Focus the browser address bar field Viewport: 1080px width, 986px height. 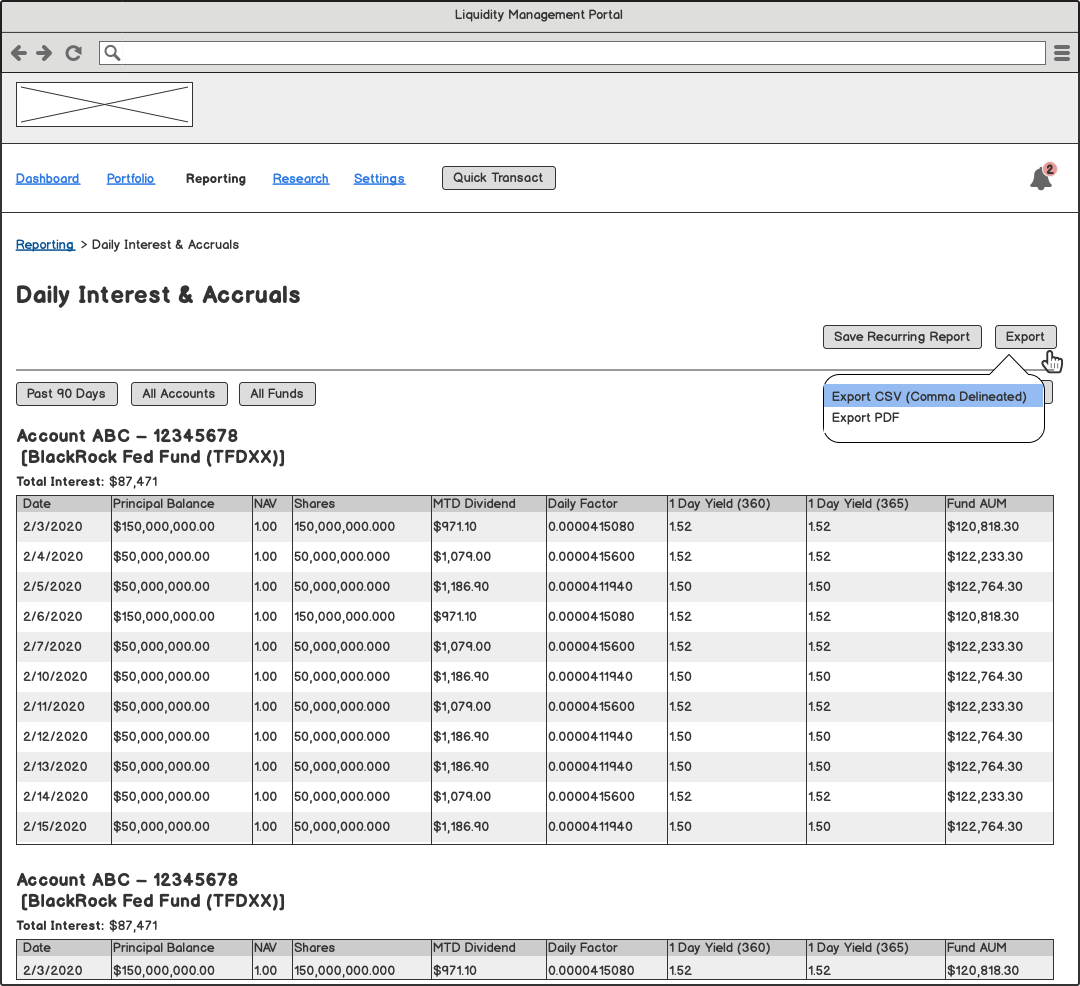pyautogui.click(x=572, y=53)
